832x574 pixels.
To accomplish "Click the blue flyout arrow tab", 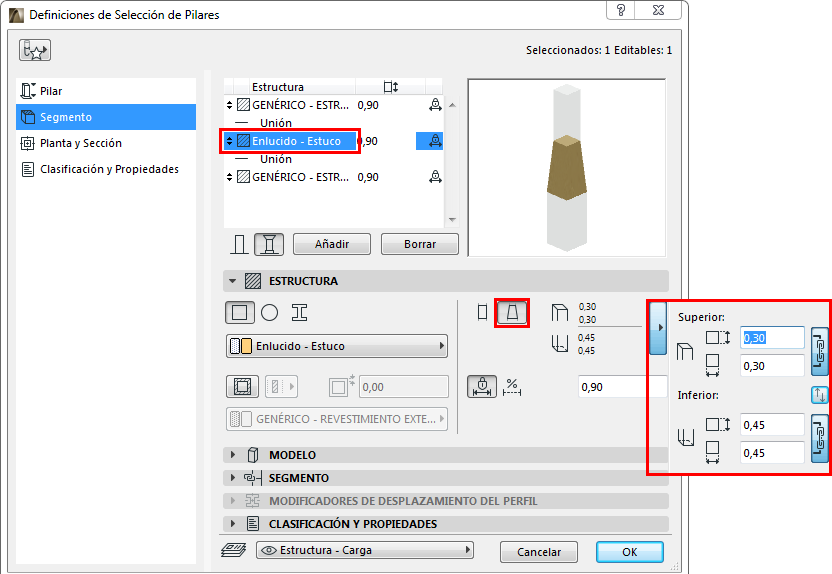I will coord(658,328).
